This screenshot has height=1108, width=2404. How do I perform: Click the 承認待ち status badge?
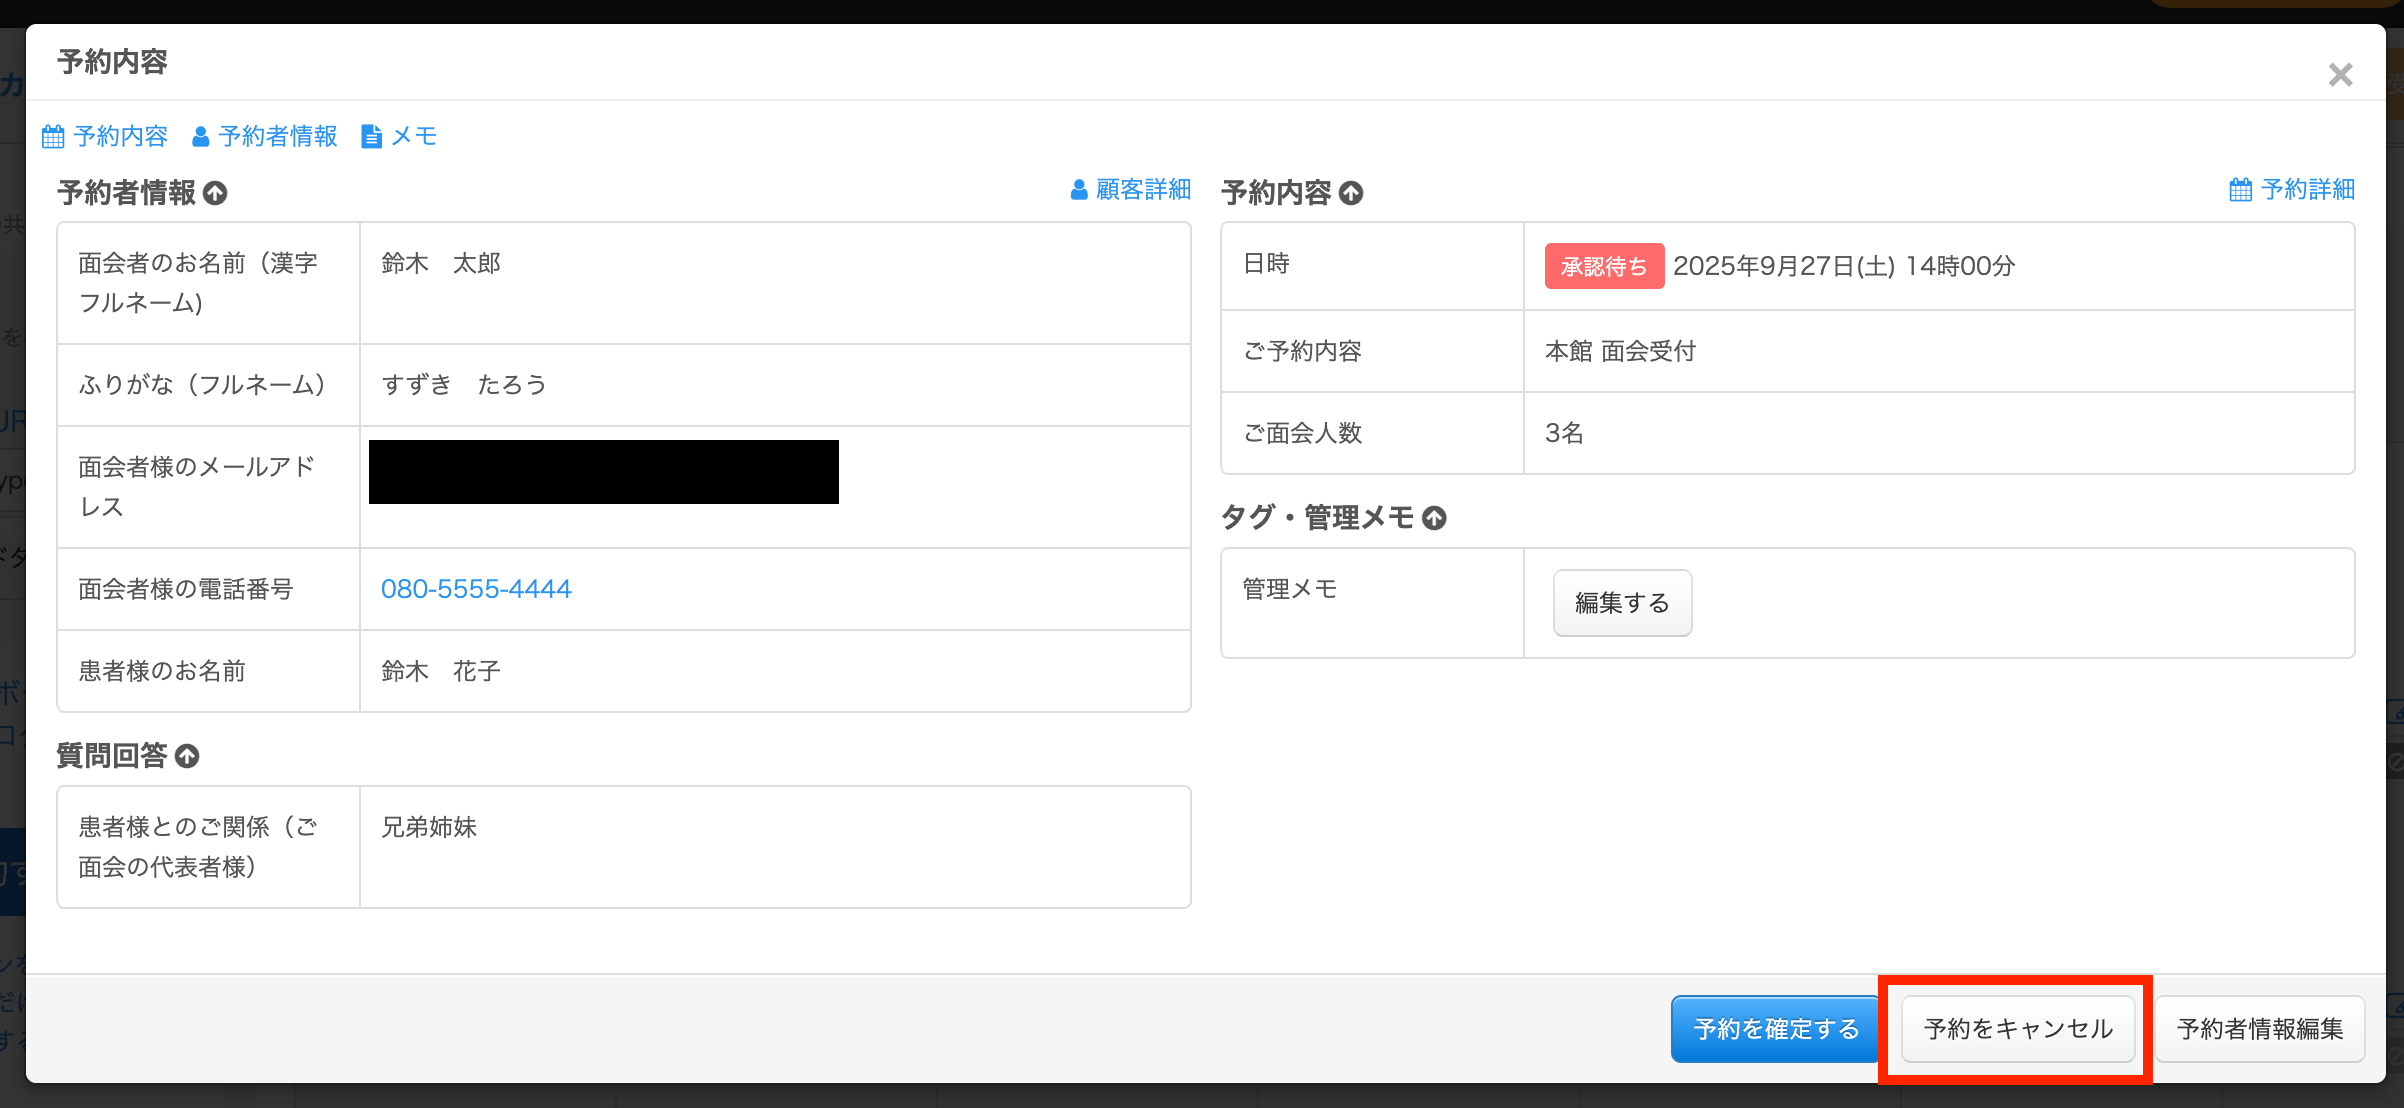(1603, 266)
